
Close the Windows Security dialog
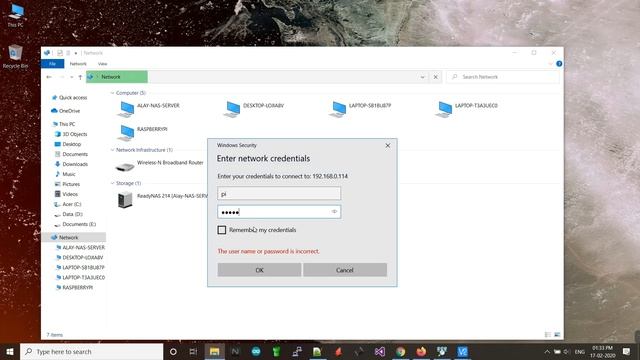click(x=388, y=145)
